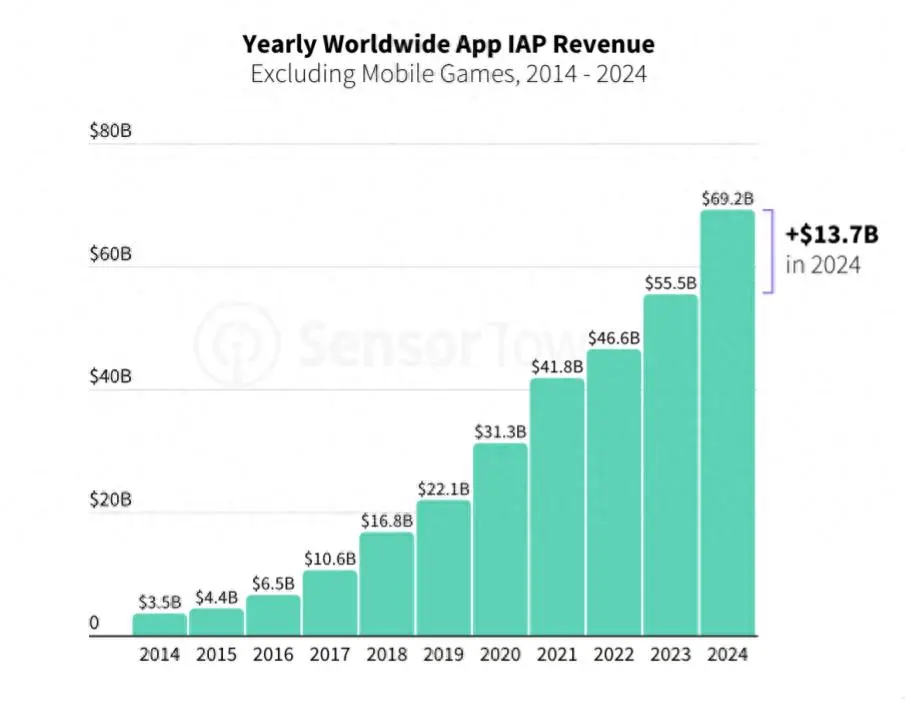Click the 2016 bar showing $6.5B
The image size is (907, 702).
click(x=274, y=616)
